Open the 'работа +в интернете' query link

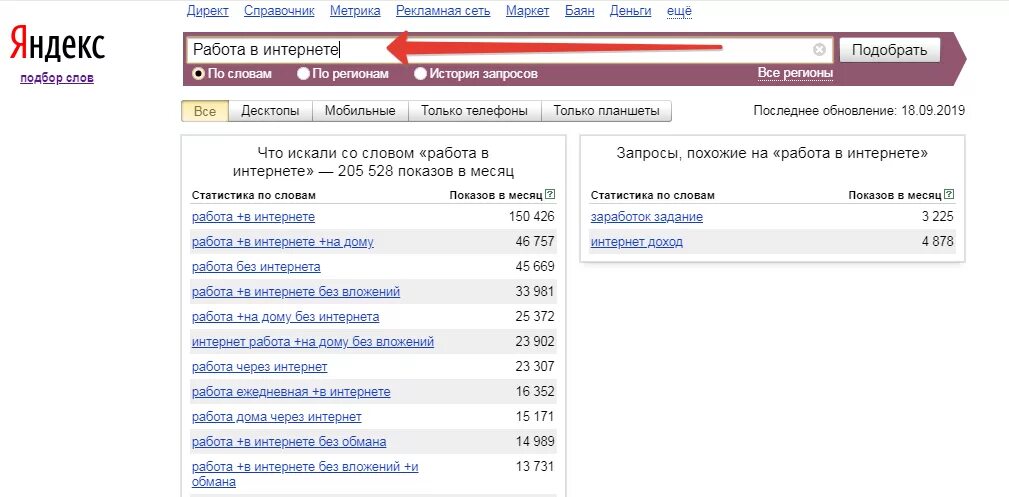[254, 217]
